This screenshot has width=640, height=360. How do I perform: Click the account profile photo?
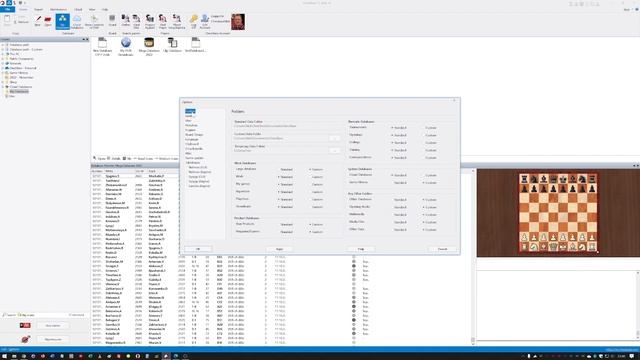[238, 22]
